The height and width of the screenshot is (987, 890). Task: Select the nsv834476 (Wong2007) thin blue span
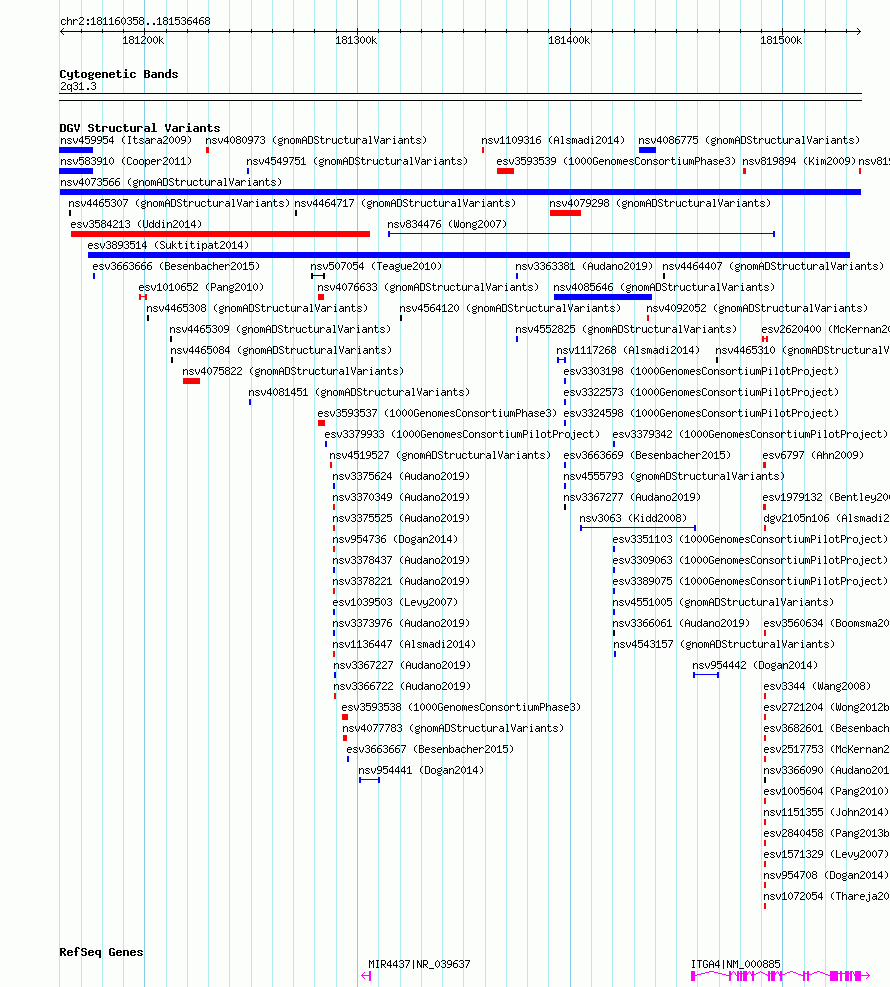point(582,234)
